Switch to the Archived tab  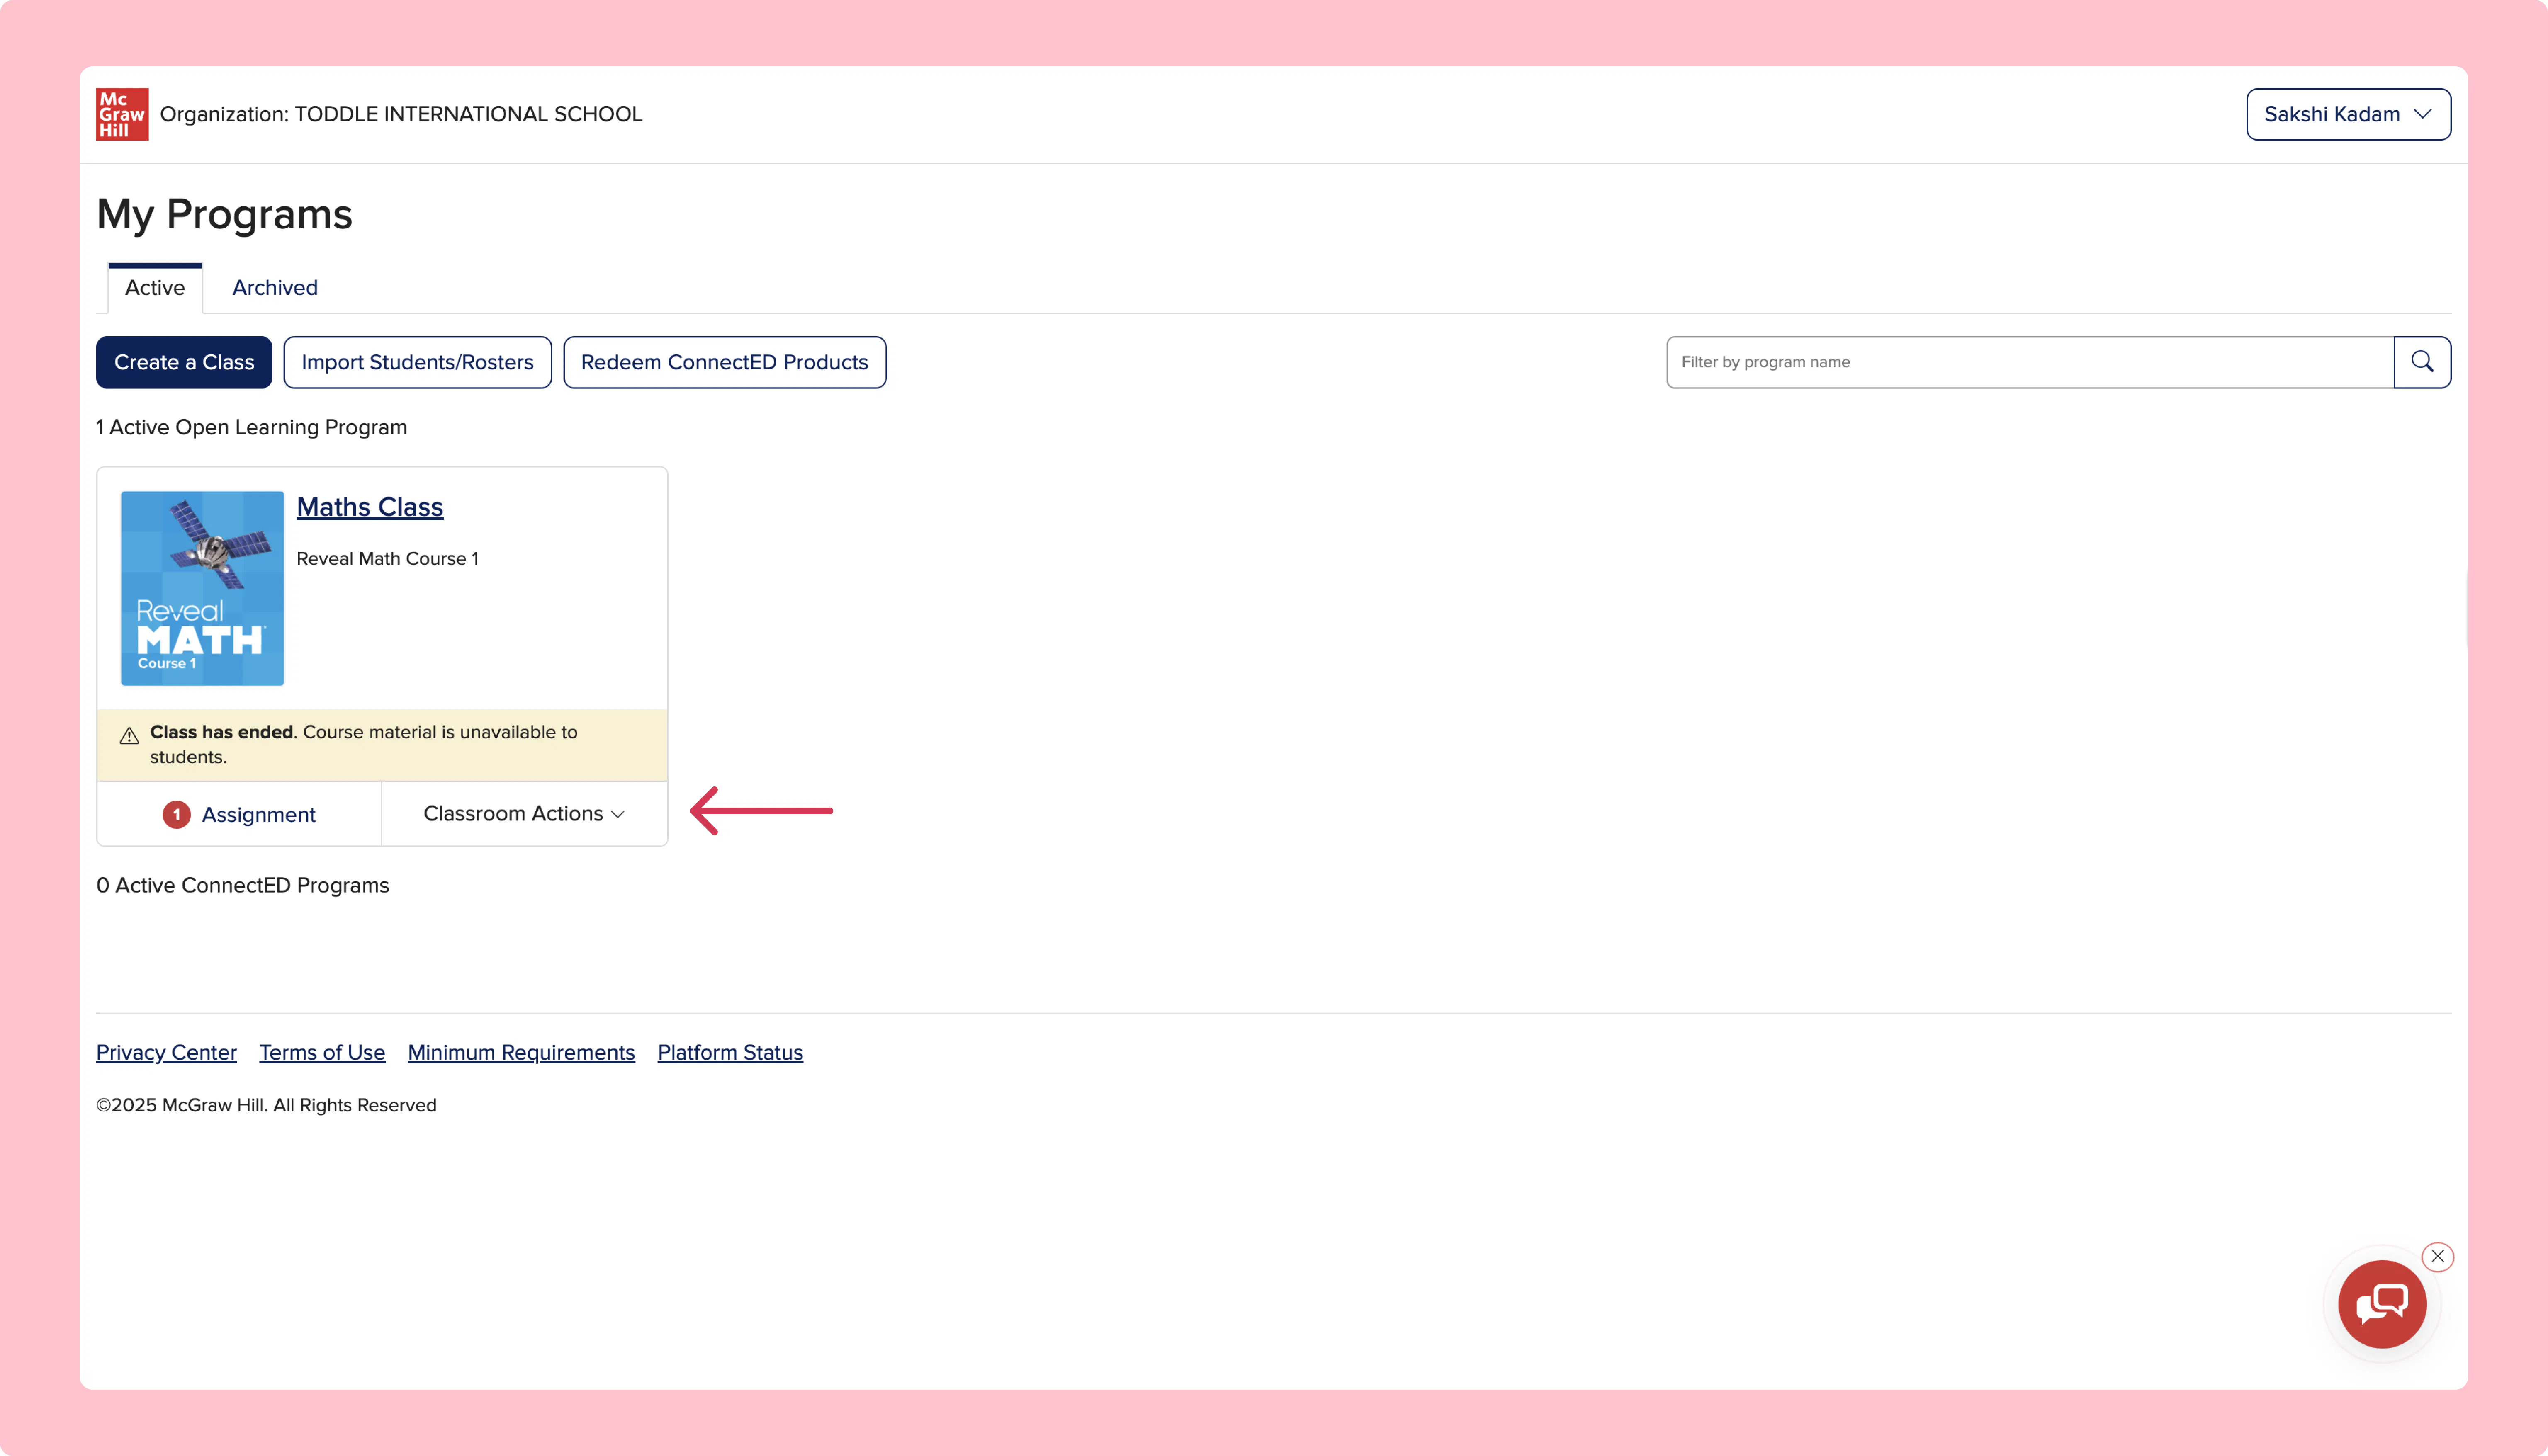pos(275,288)
